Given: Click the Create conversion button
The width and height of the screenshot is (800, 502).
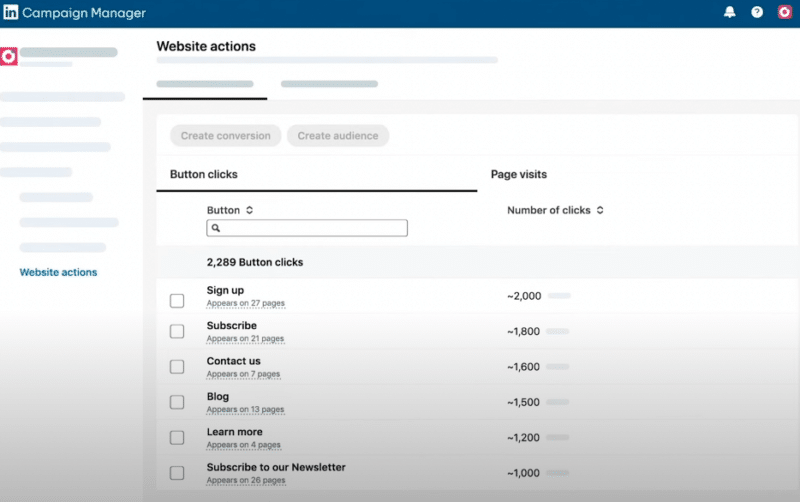Looking at the screenshot, I should click(x=226, y=136).
